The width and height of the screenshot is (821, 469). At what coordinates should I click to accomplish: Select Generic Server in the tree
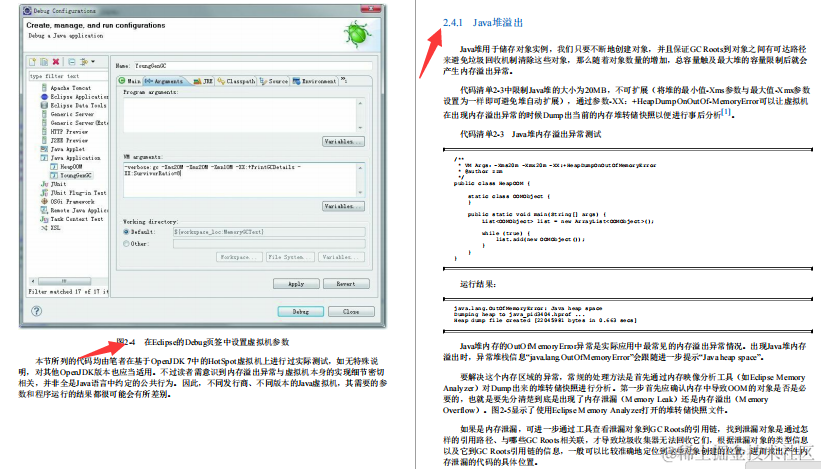[68, 114]
